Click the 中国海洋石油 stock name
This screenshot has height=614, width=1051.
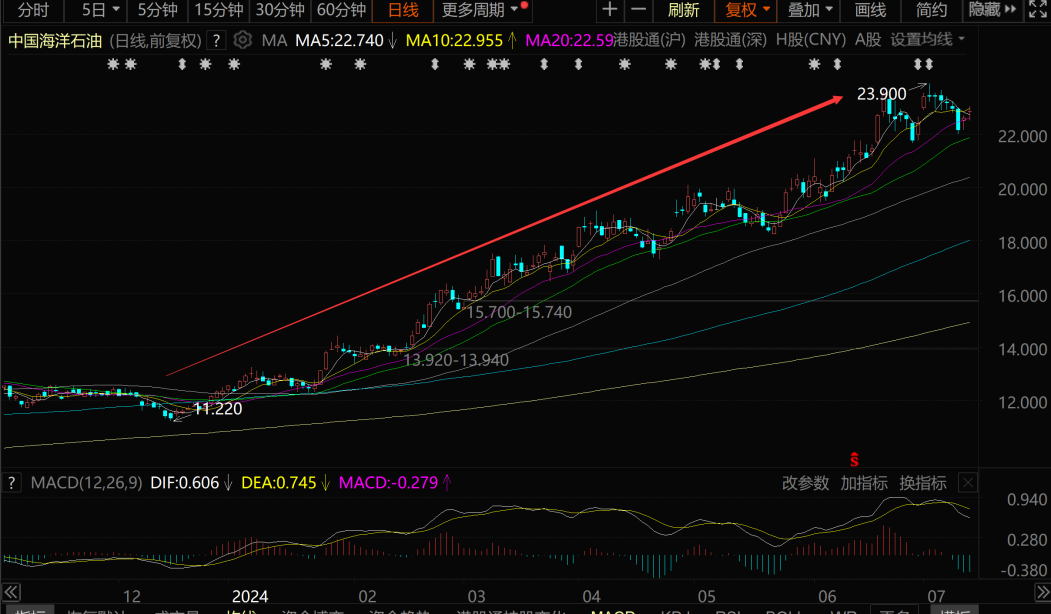tap(55, 41)
